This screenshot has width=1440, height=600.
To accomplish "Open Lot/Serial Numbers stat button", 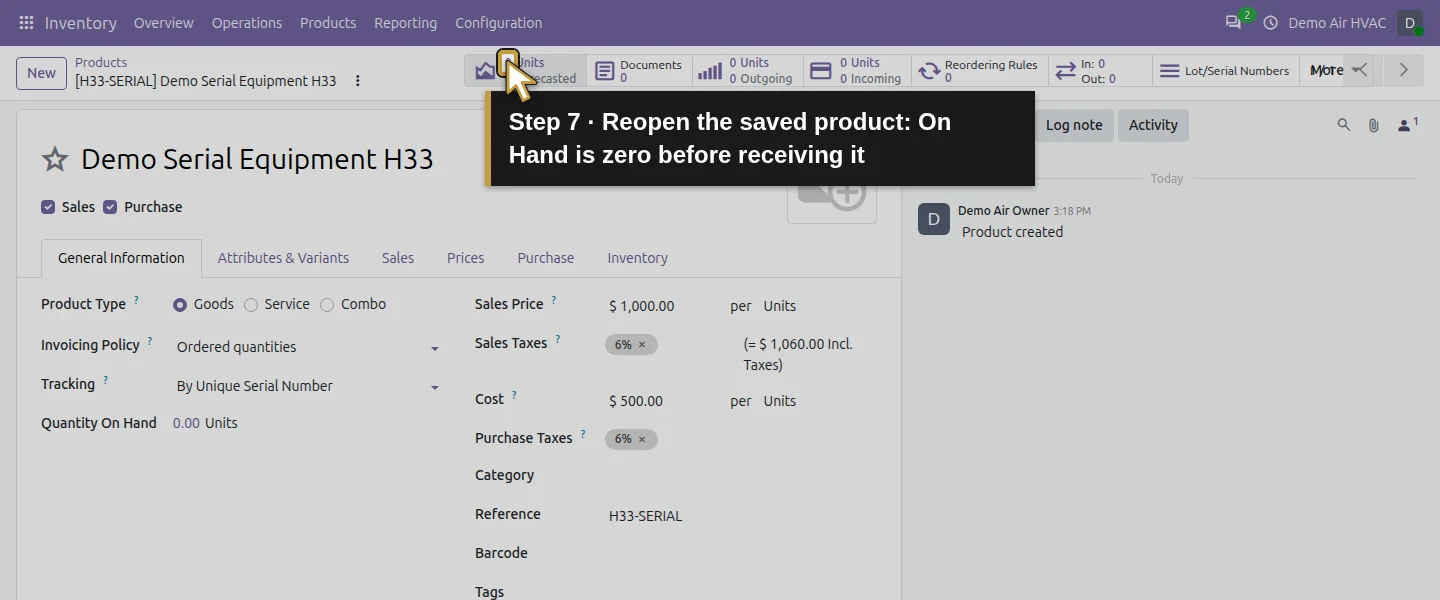I will coord(1225,70).
